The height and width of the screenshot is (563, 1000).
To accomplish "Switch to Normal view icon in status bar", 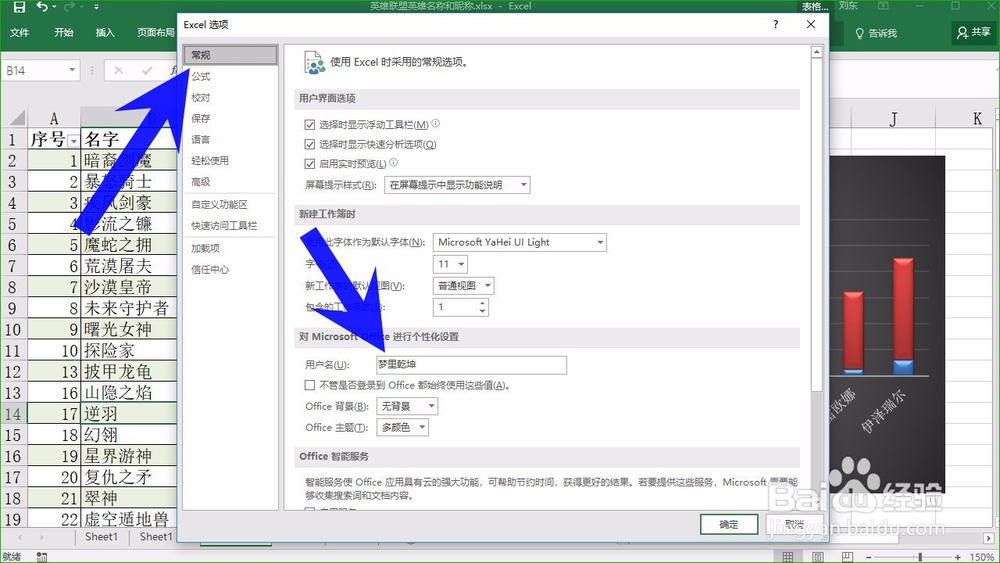I will (x=788, y=557).
